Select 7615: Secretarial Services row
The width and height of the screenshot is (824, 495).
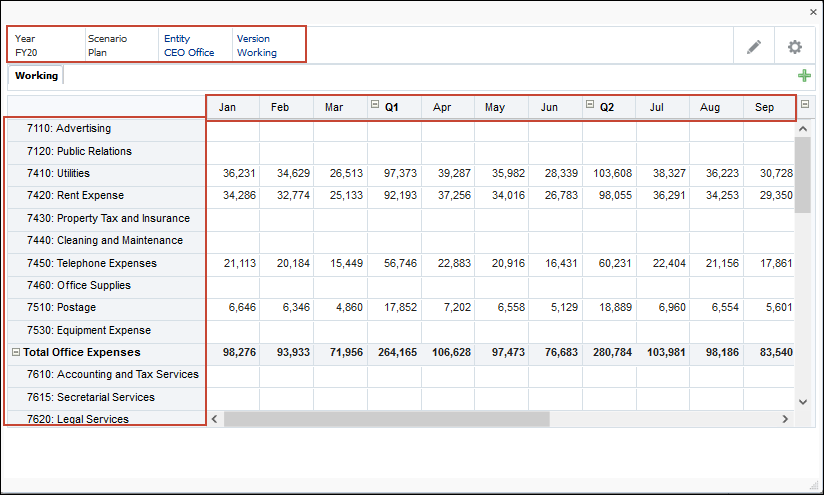(106, 397)
